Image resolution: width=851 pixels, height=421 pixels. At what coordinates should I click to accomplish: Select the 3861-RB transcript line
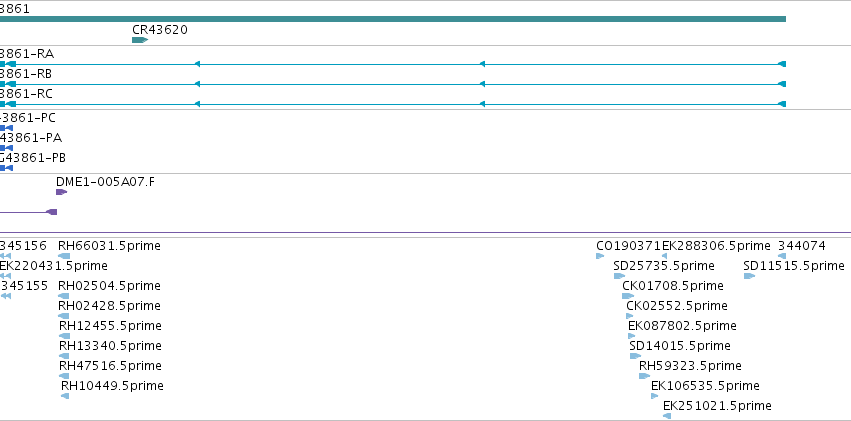pyautogui.click(x=393, y=84)
